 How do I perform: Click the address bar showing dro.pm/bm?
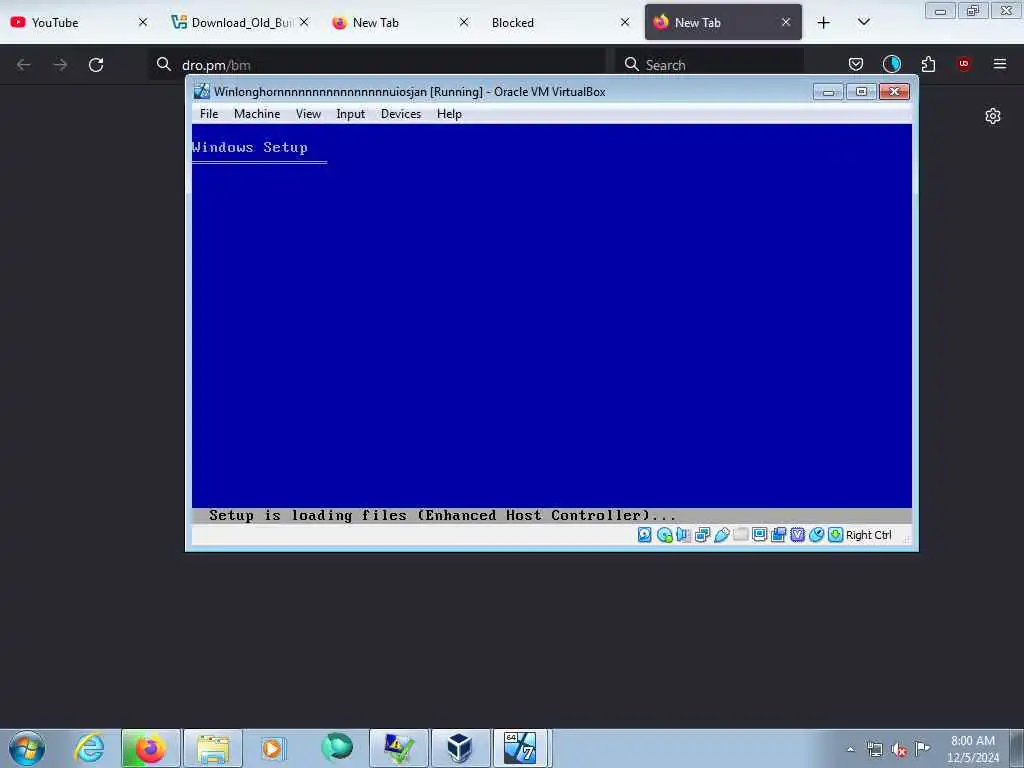point(377,65)
